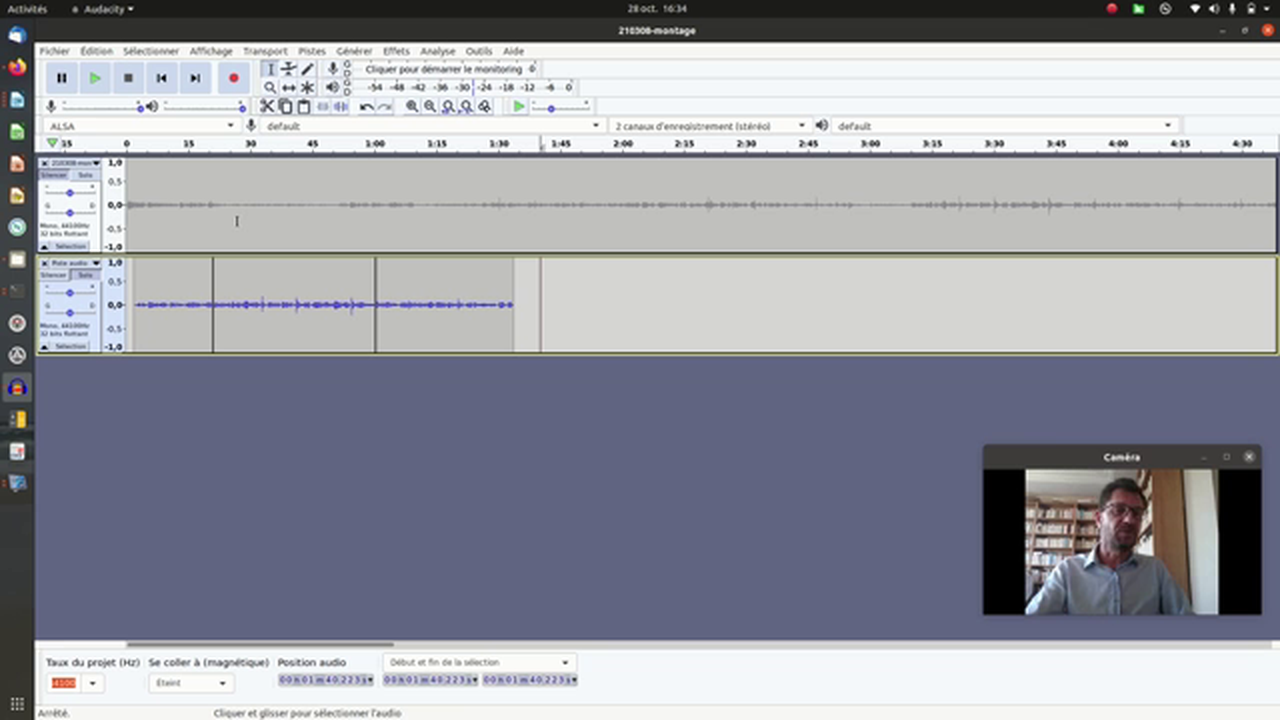This screenshot has width=1280, height=720.
Task: Click the scissors icon to cut selection
Action: (x=267, y=106)
